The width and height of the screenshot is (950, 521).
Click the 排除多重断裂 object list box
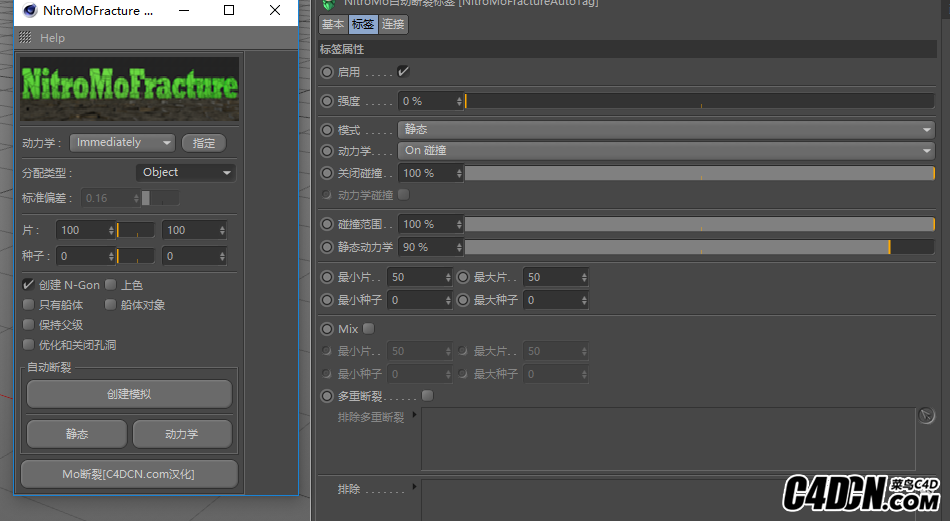click(x=668, y=439)
